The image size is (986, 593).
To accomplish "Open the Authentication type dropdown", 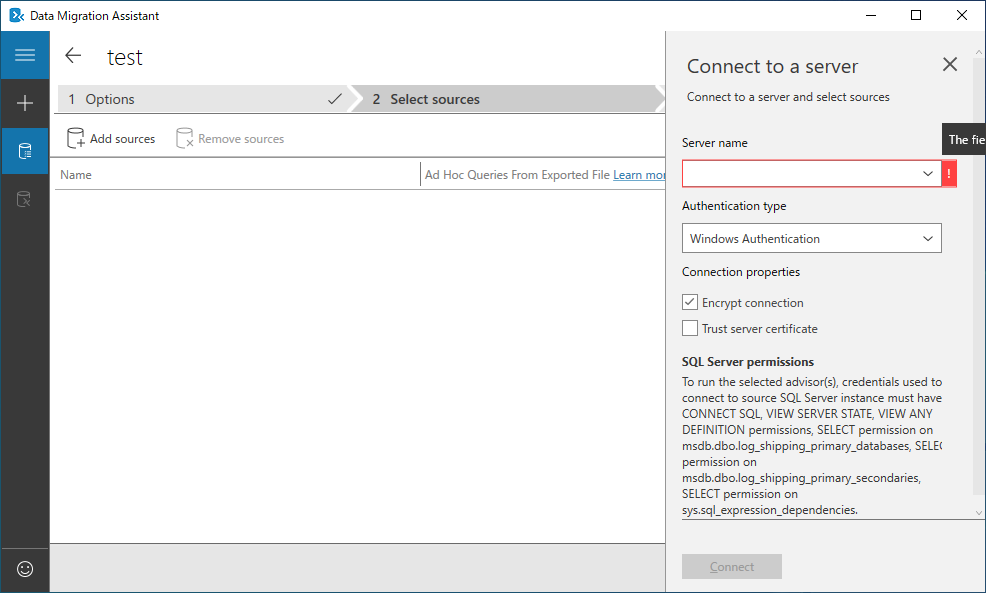I will [812, 238].
